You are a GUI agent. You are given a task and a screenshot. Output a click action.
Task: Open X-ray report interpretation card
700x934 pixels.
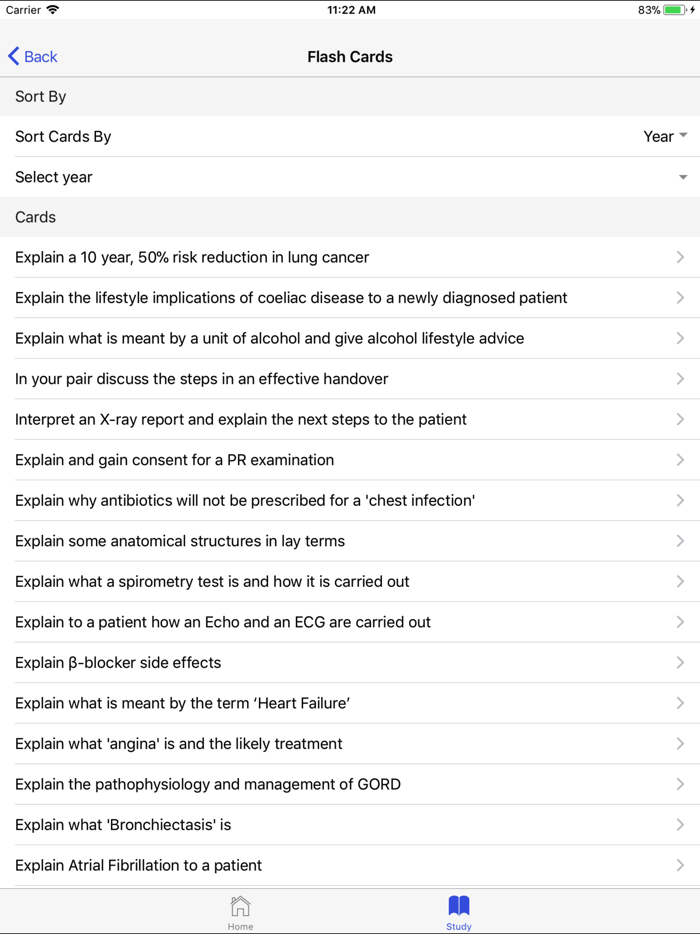(240, 419)
